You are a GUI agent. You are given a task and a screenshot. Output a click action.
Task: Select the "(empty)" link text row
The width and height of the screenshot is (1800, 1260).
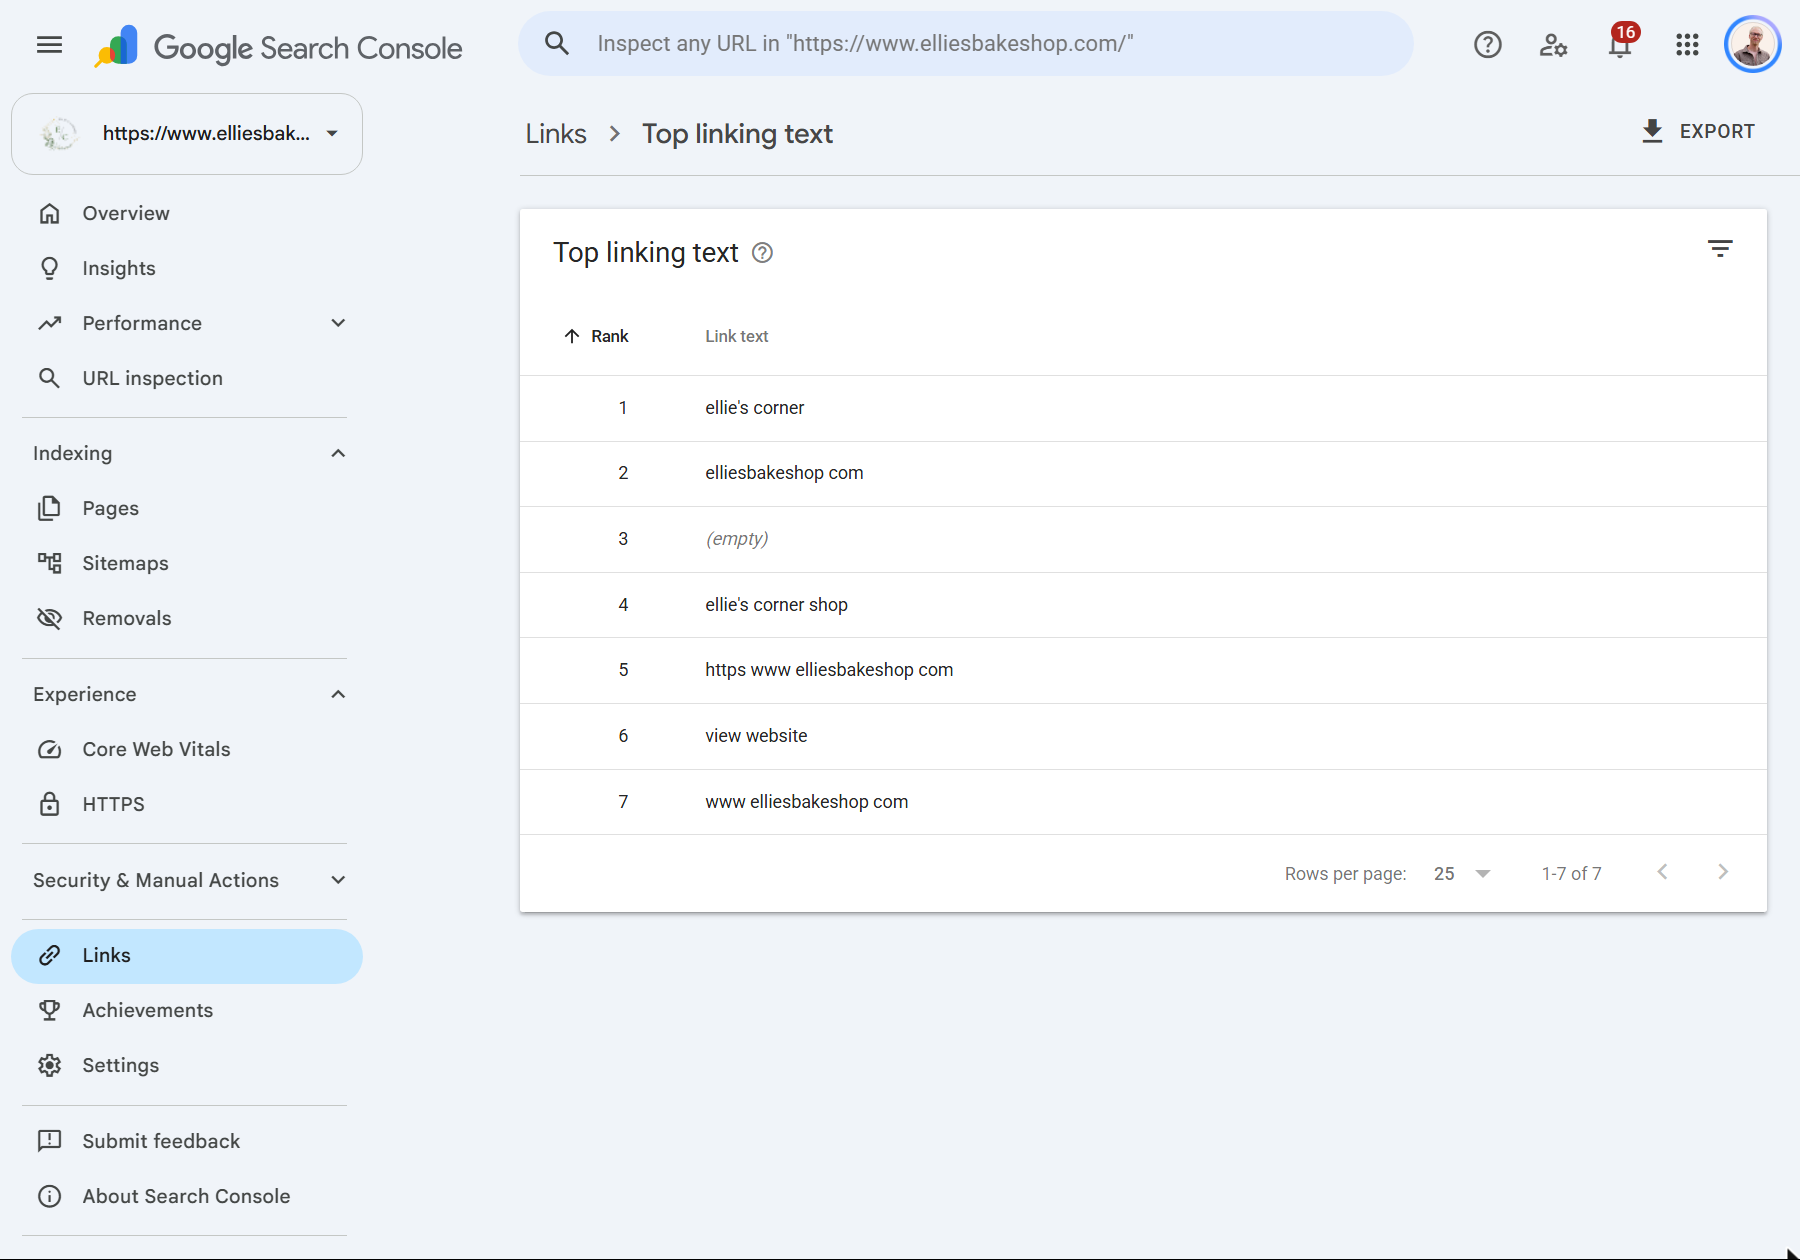pos(1143,539)
